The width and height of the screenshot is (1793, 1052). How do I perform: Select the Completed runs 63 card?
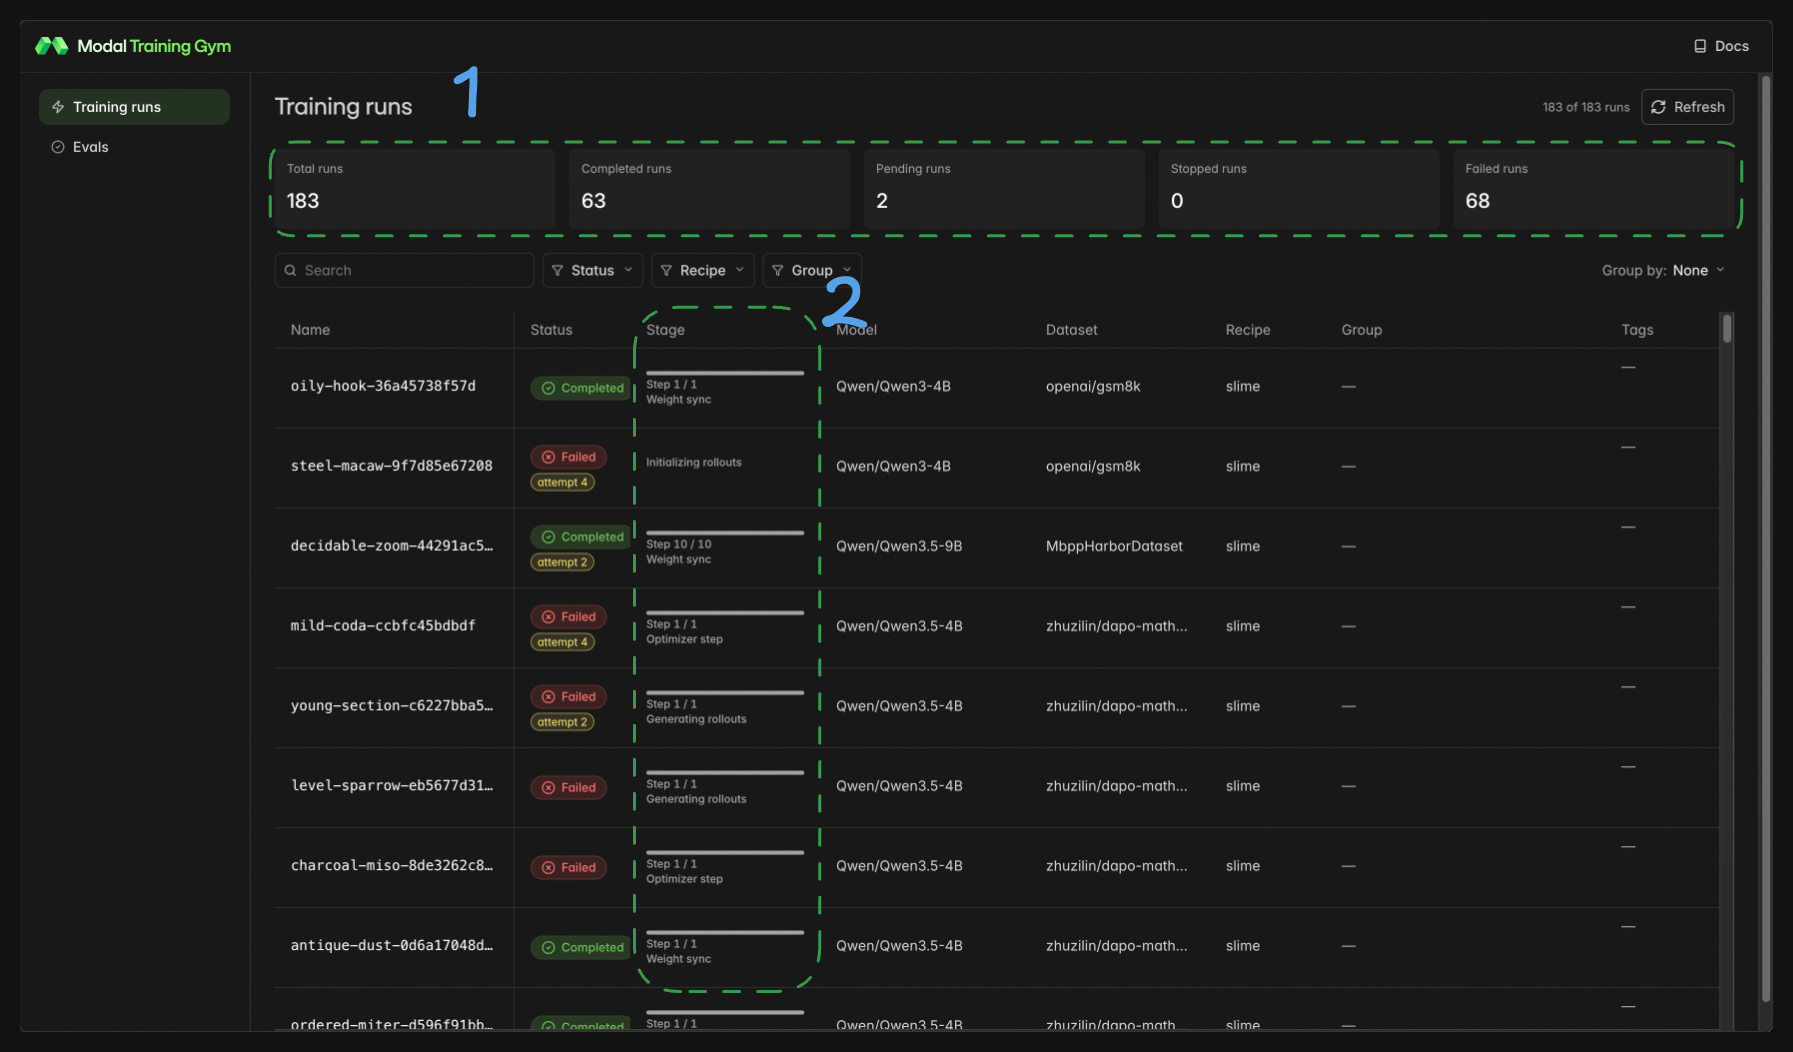click(710, 188)
